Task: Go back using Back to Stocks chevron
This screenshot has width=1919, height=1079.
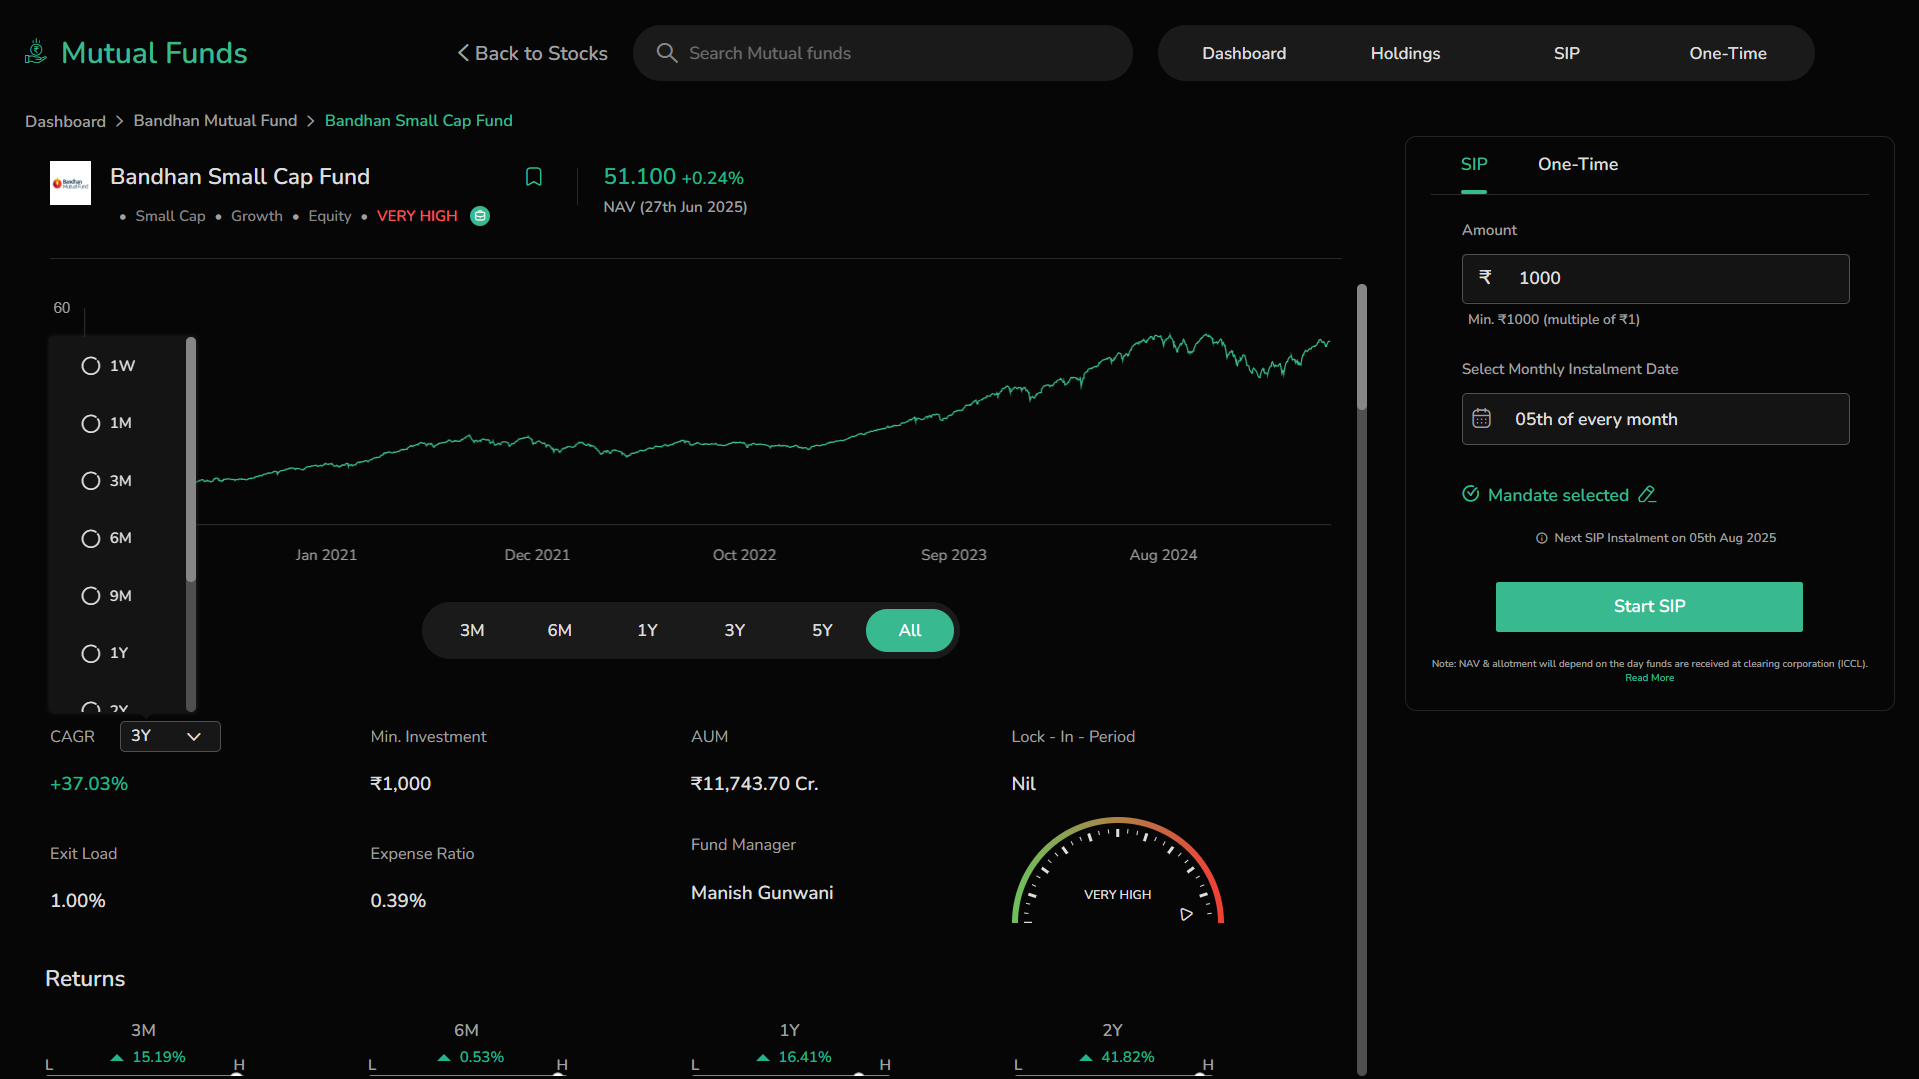Action: click(463, 53)
